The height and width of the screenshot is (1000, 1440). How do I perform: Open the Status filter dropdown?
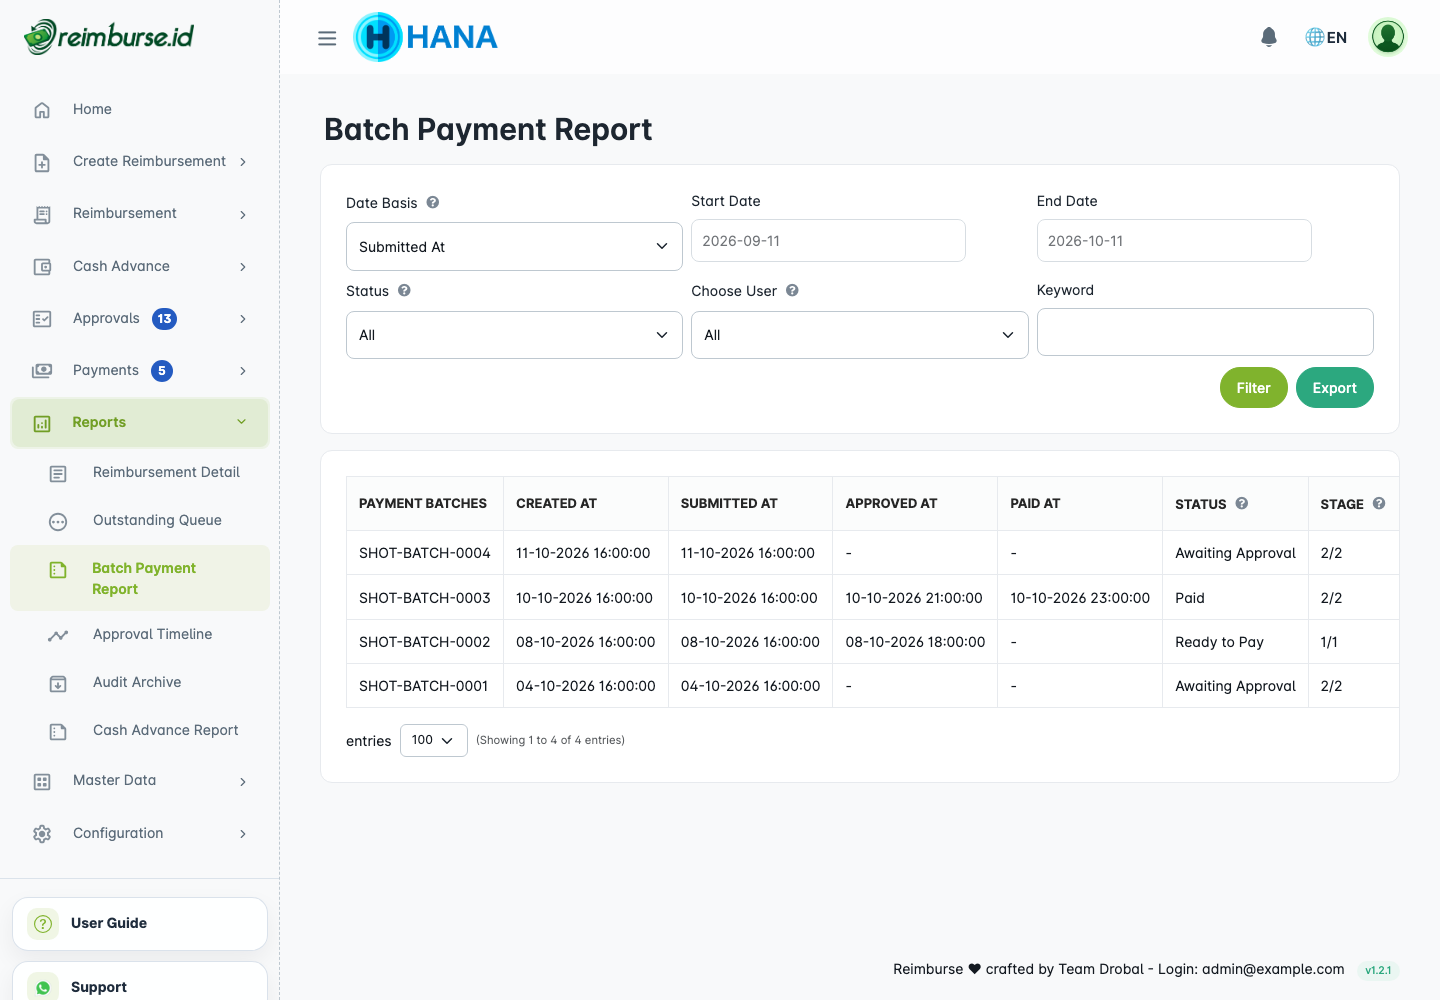514,335
